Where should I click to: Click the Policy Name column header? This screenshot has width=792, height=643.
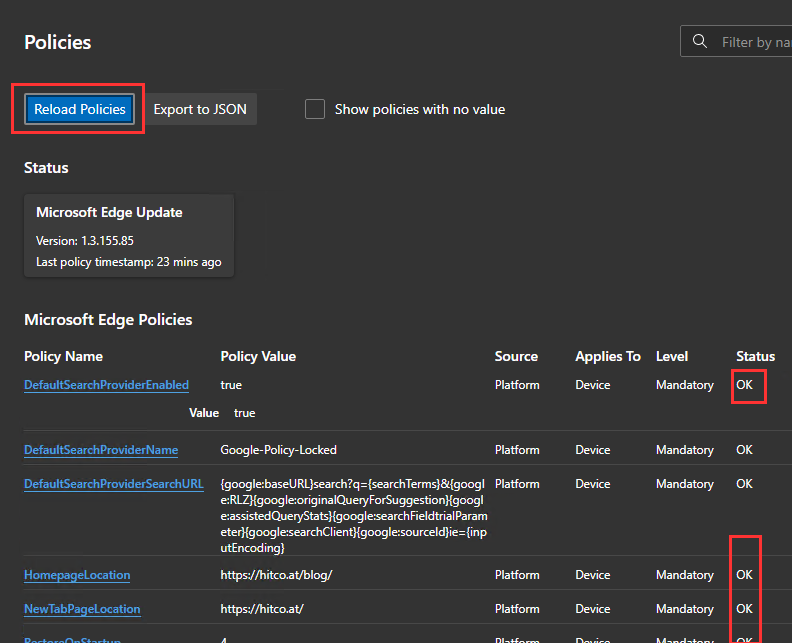[63, 356]
